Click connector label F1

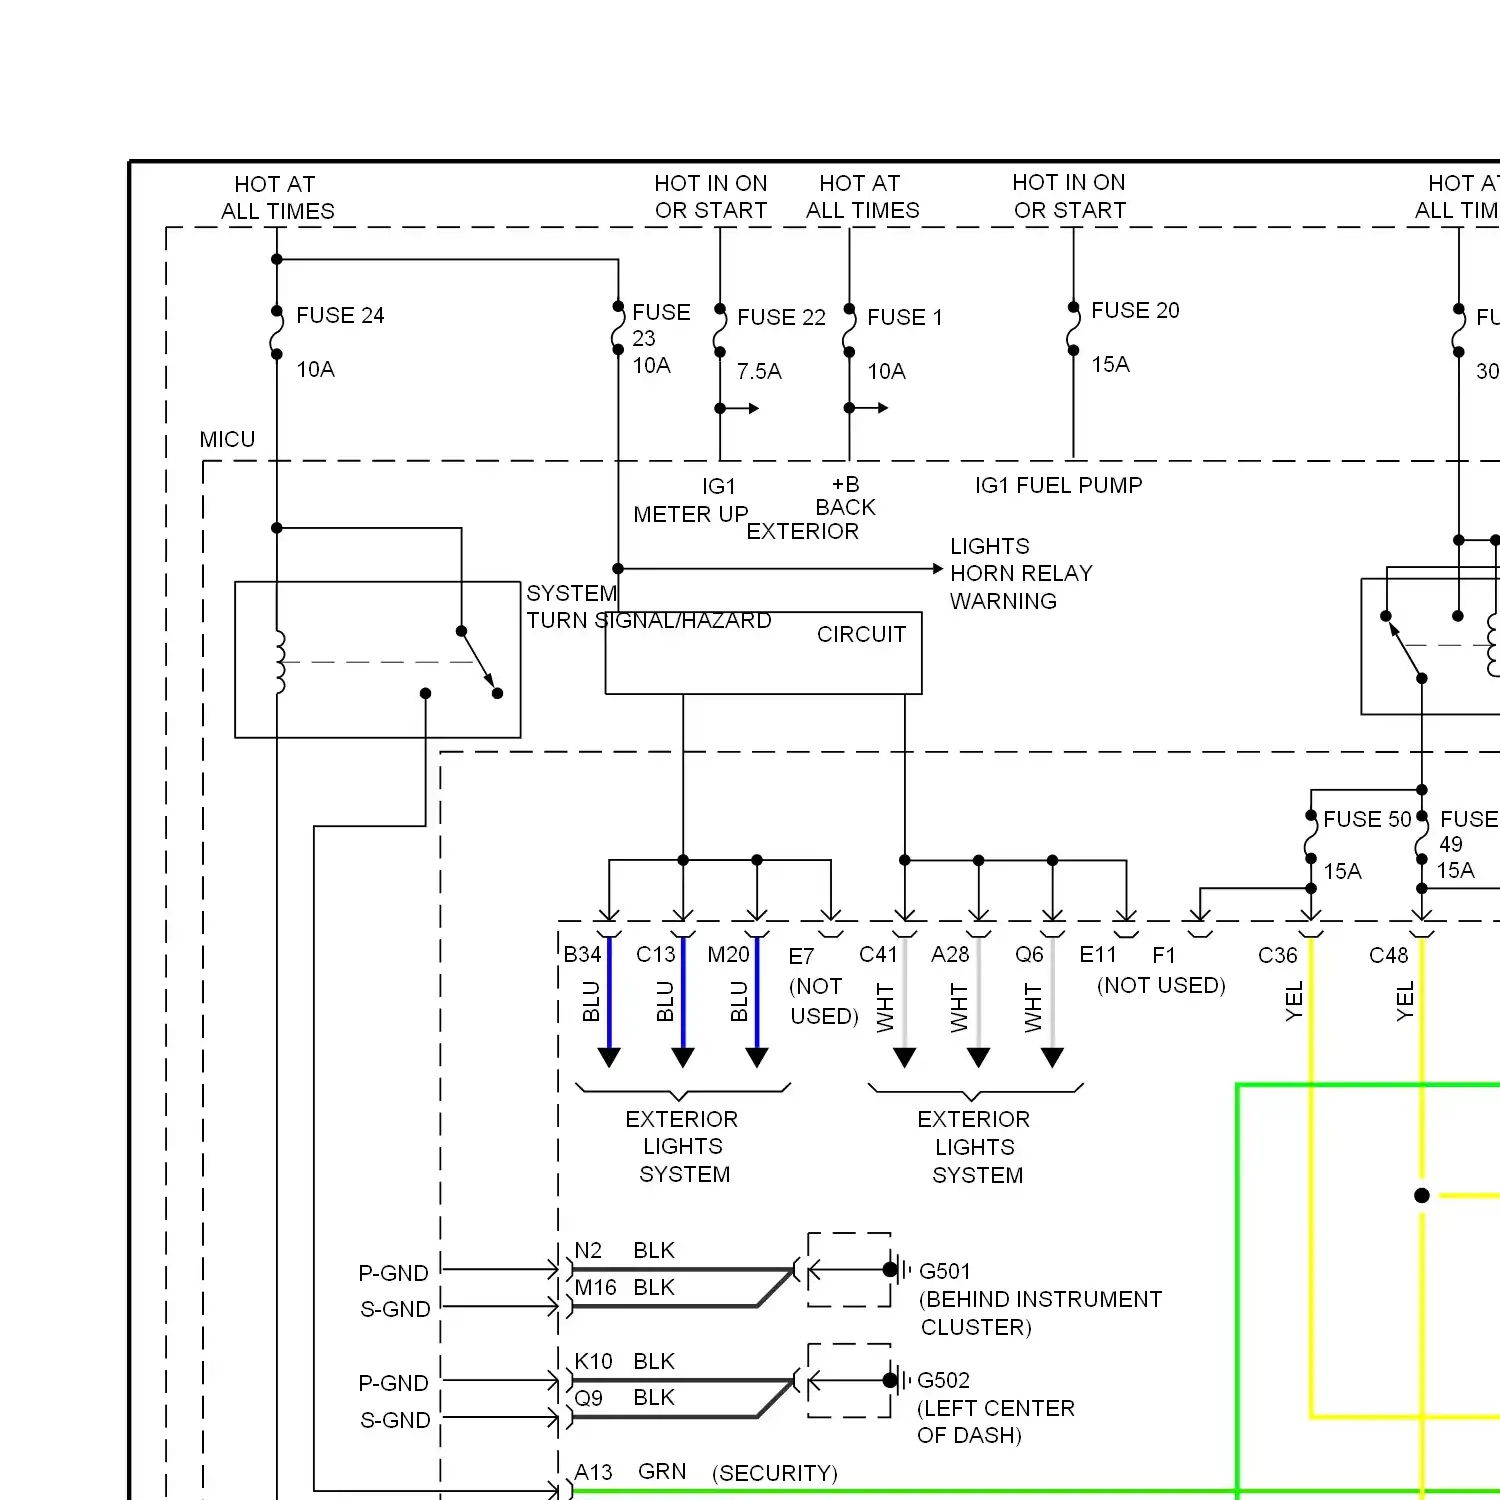(x=1163, y=955)
